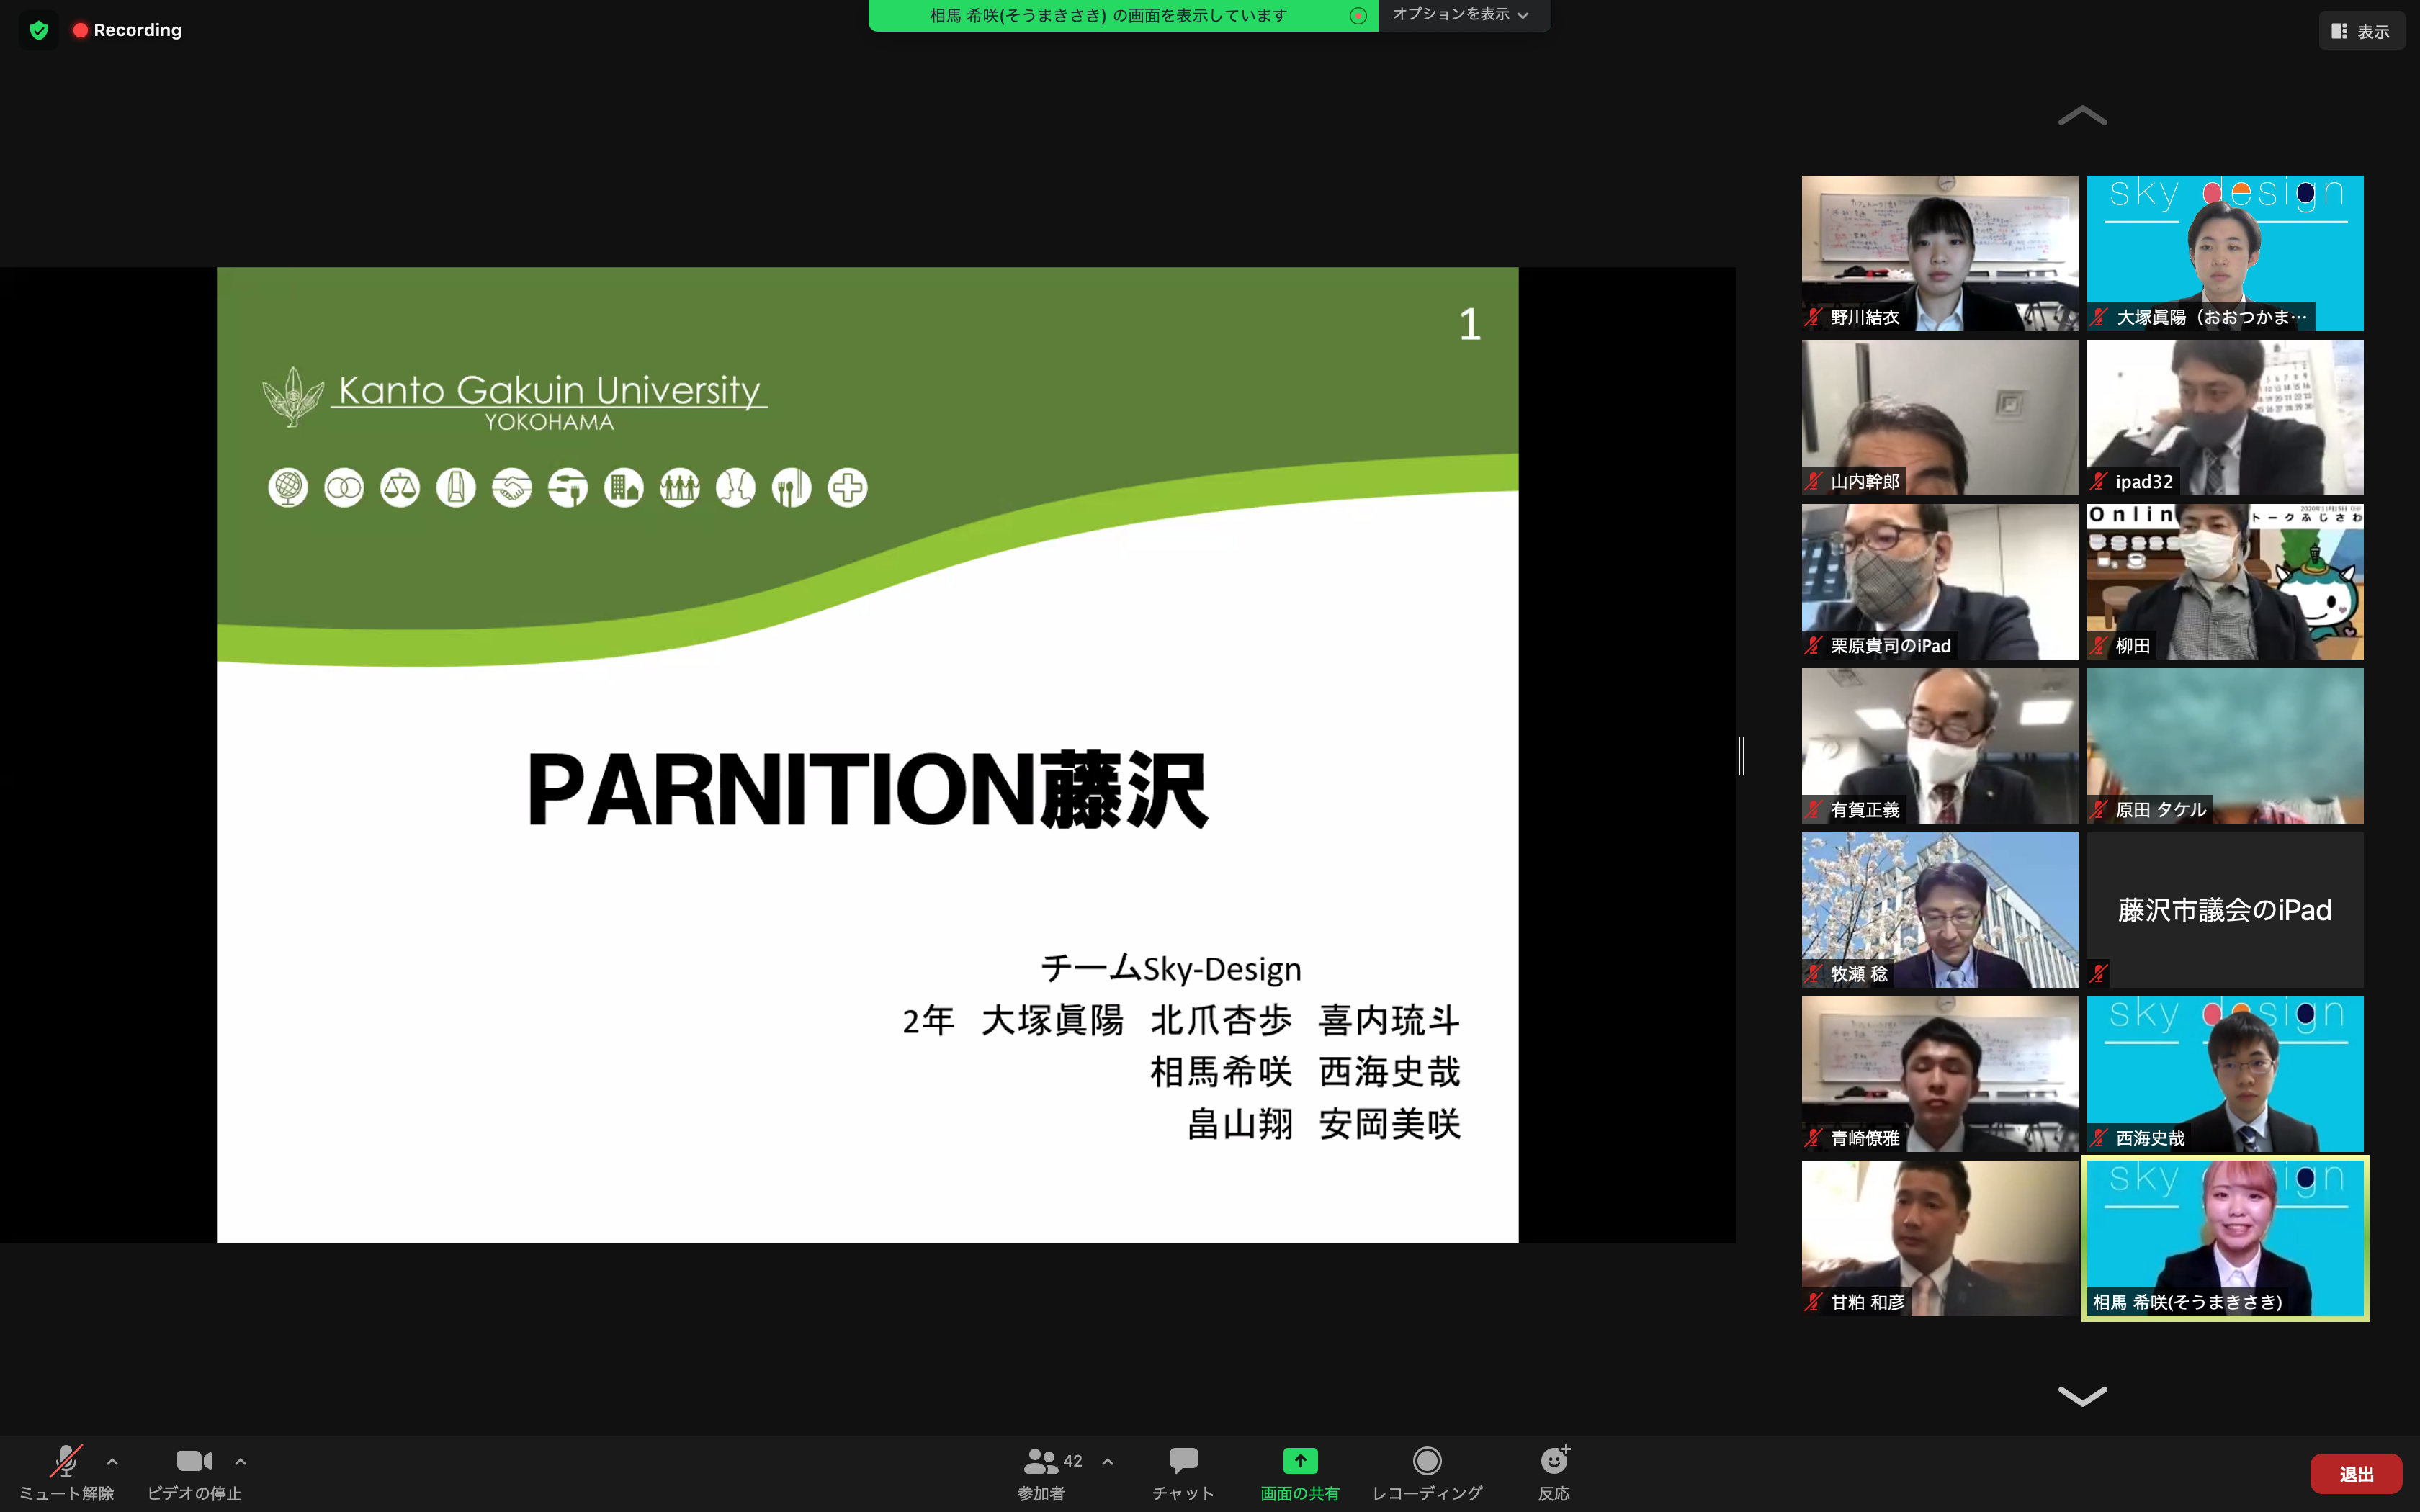This screenshot has height=1512, width=2420.
Task: Click the green security shield icon
Action: coord(39,30)
